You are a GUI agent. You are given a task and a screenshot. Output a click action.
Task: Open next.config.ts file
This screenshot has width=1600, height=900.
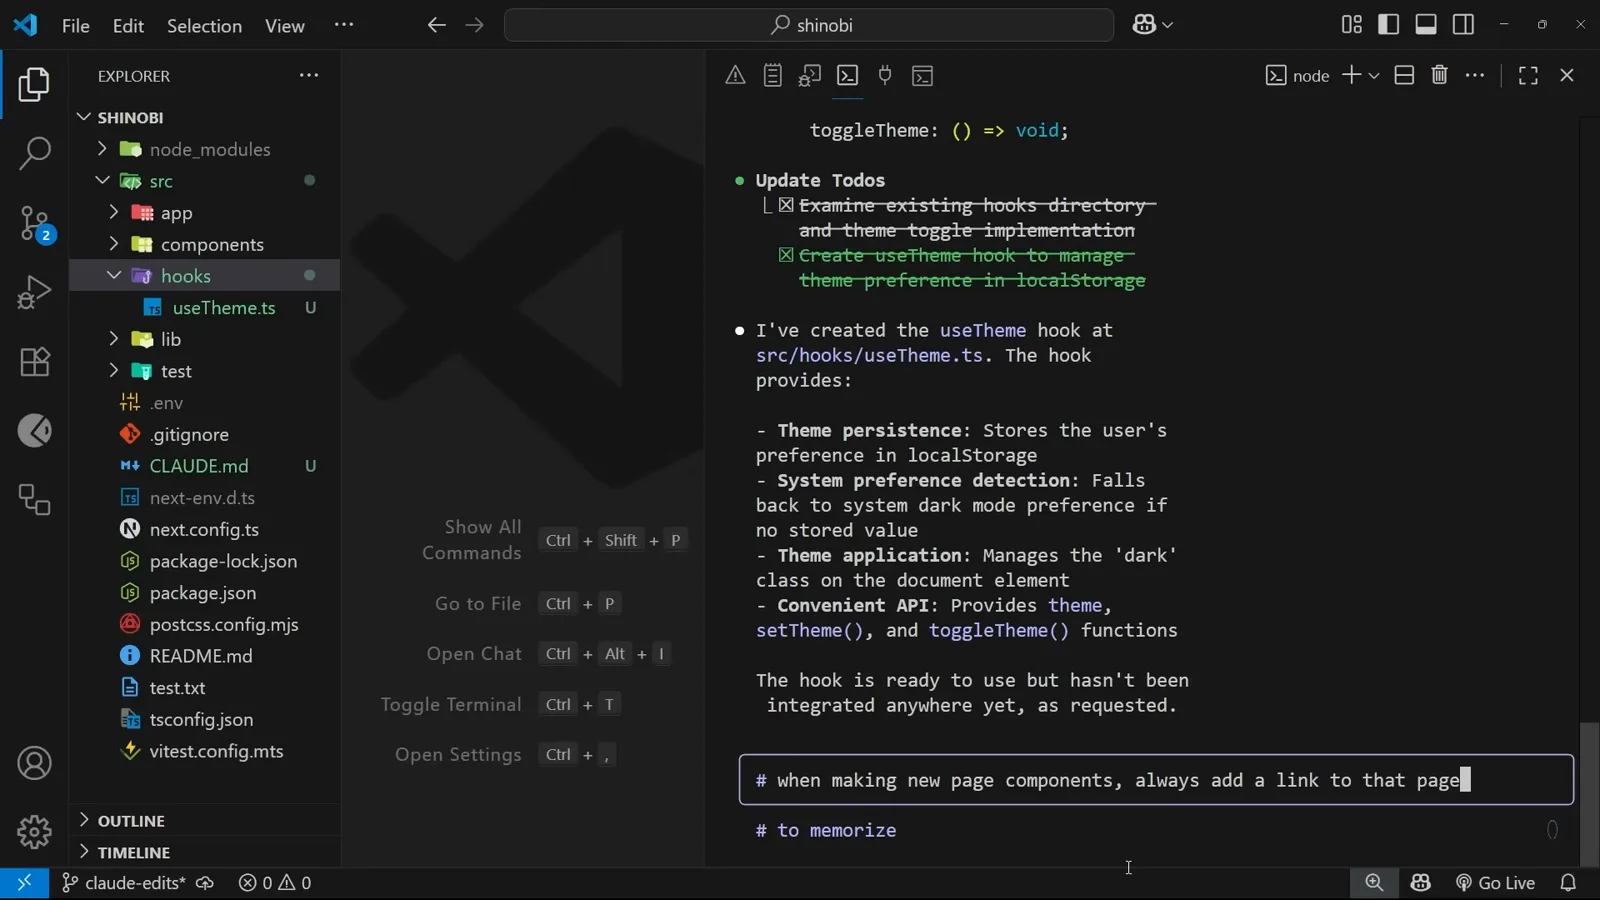(x=205, y=530)
